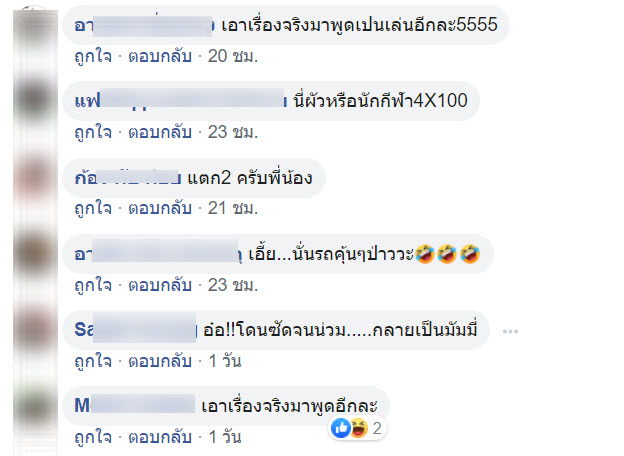Open the first commenter's blurred avatar

point(35,28)
